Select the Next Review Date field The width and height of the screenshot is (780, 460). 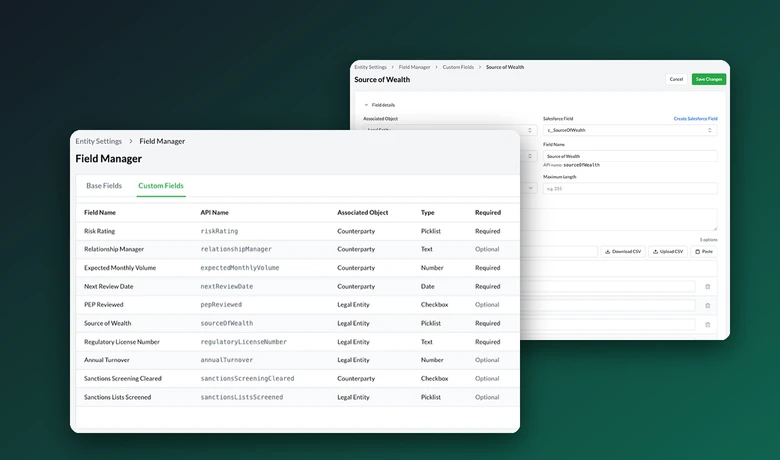297,286
